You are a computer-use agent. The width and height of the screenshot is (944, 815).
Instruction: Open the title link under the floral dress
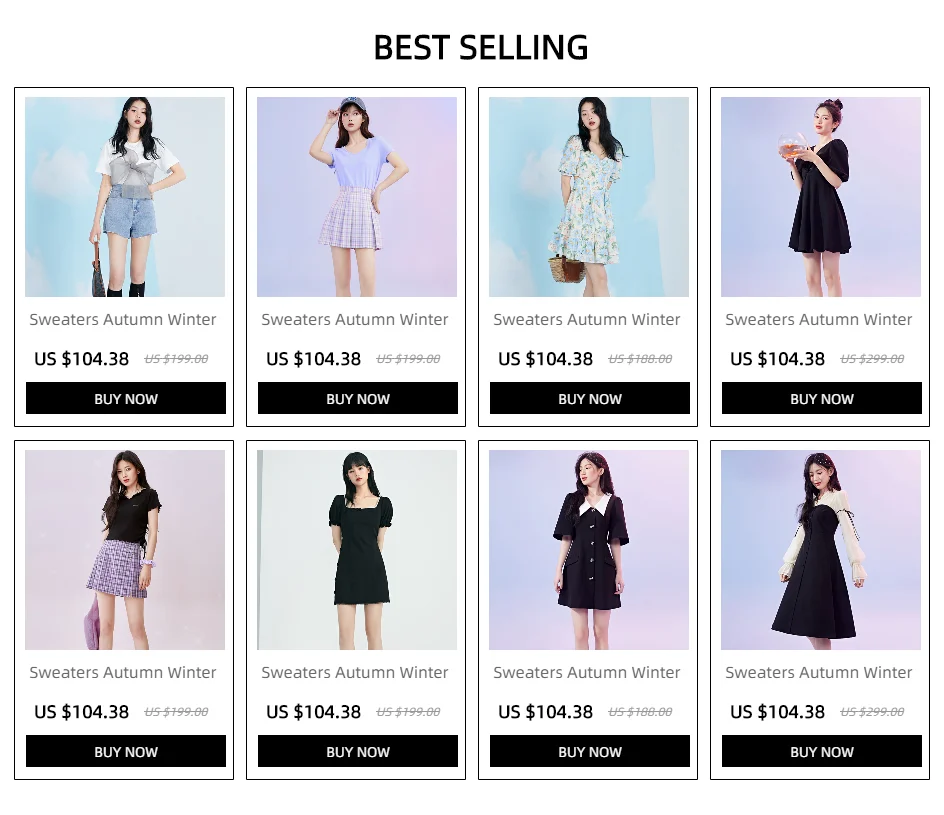pyautogui.click(x=587, y=320)
